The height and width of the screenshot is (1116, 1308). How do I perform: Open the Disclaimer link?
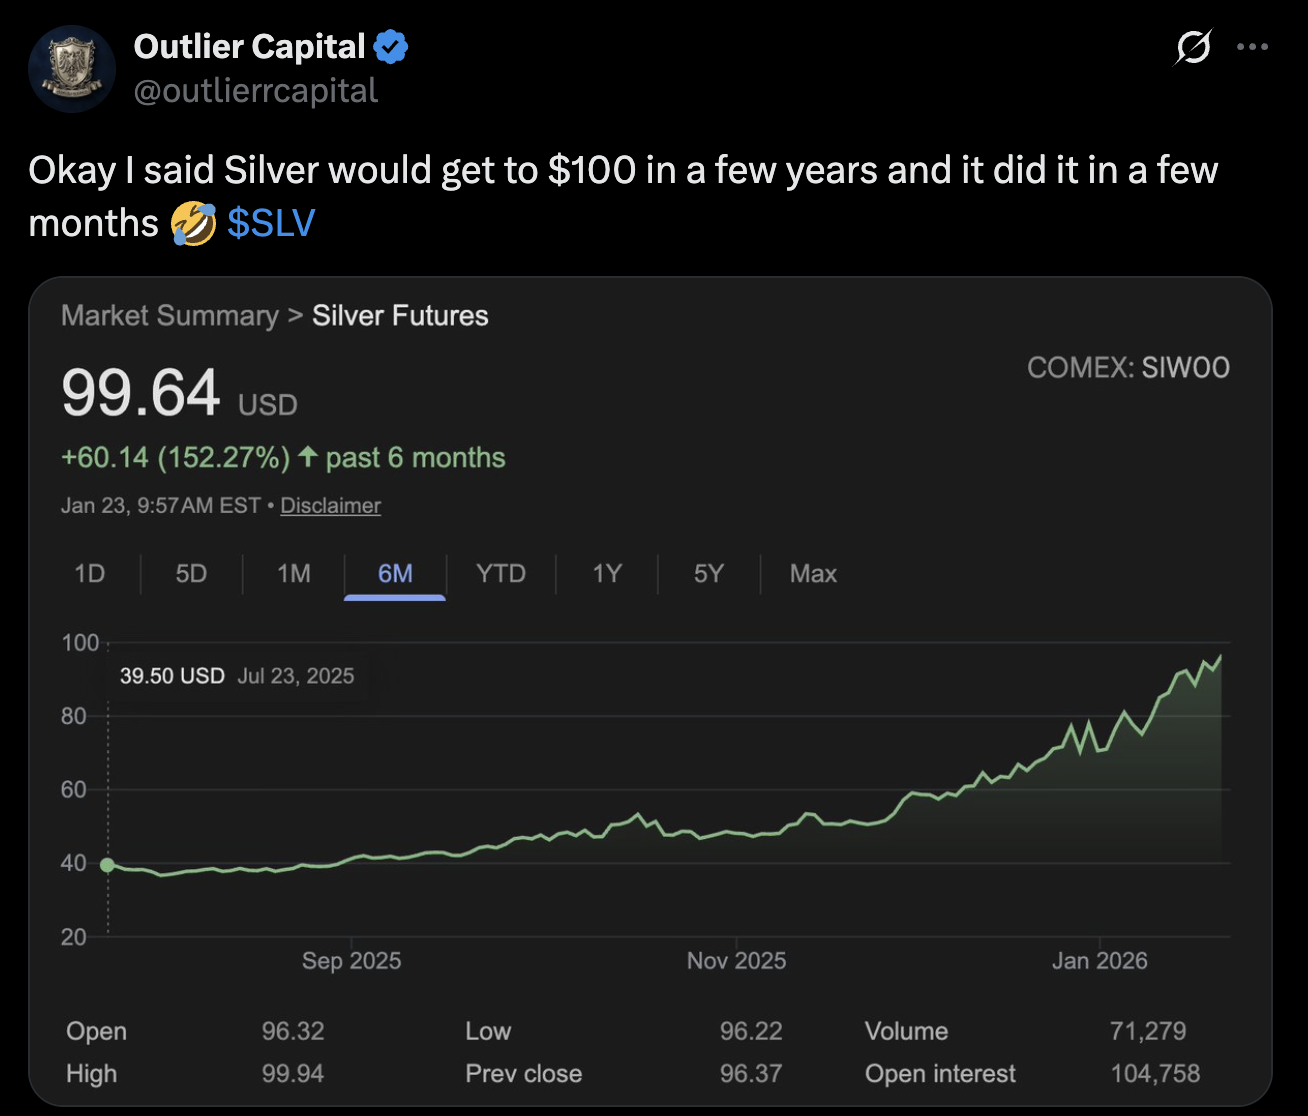tap(330, 506)
